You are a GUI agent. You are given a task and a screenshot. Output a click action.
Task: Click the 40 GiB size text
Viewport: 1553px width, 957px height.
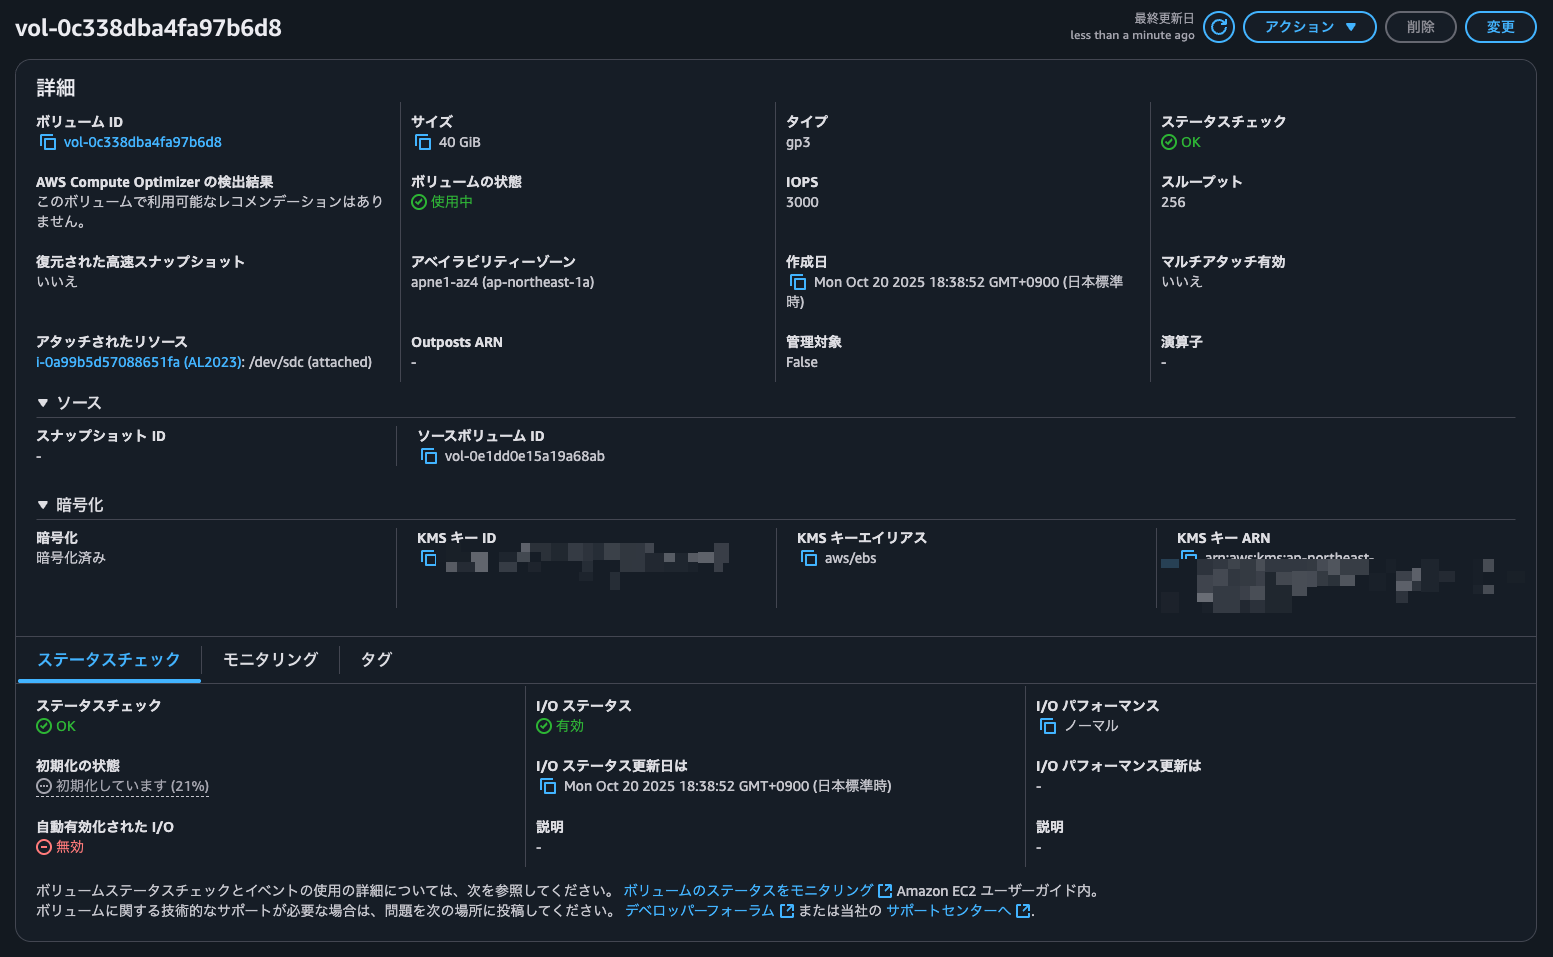point(460,142)
